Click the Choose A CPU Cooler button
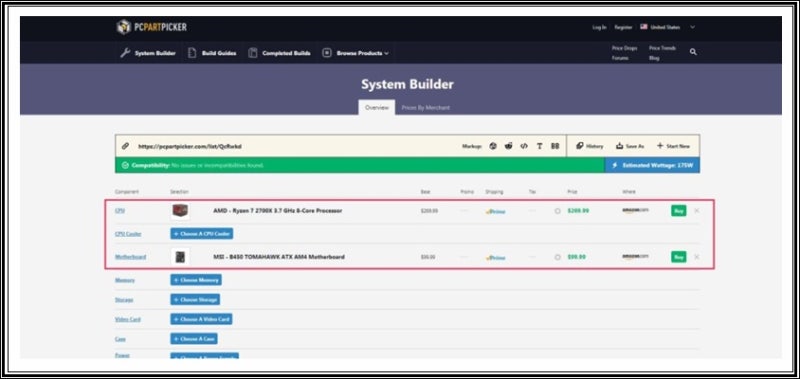Viewport: 800px width, 379px height. [x=202, y=234]
